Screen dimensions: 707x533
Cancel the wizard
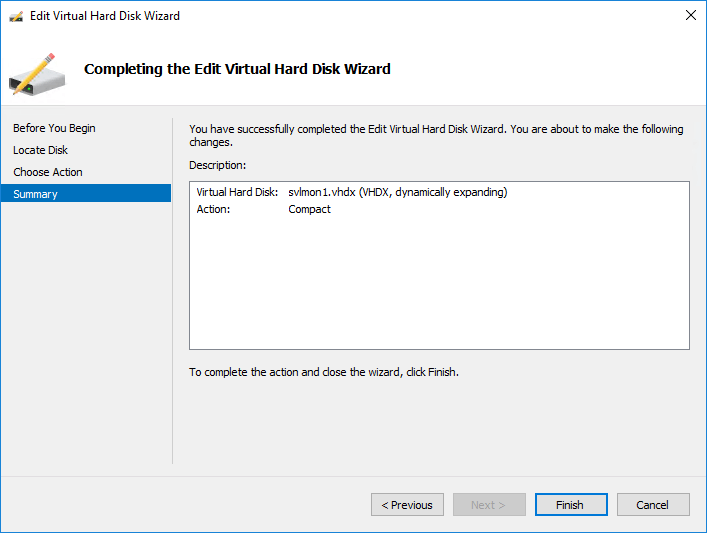pyautogui.click(x=653, y=505)
